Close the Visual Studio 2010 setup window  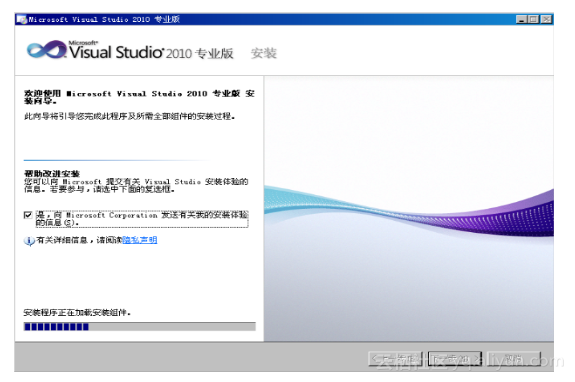(x=546, y=19)
